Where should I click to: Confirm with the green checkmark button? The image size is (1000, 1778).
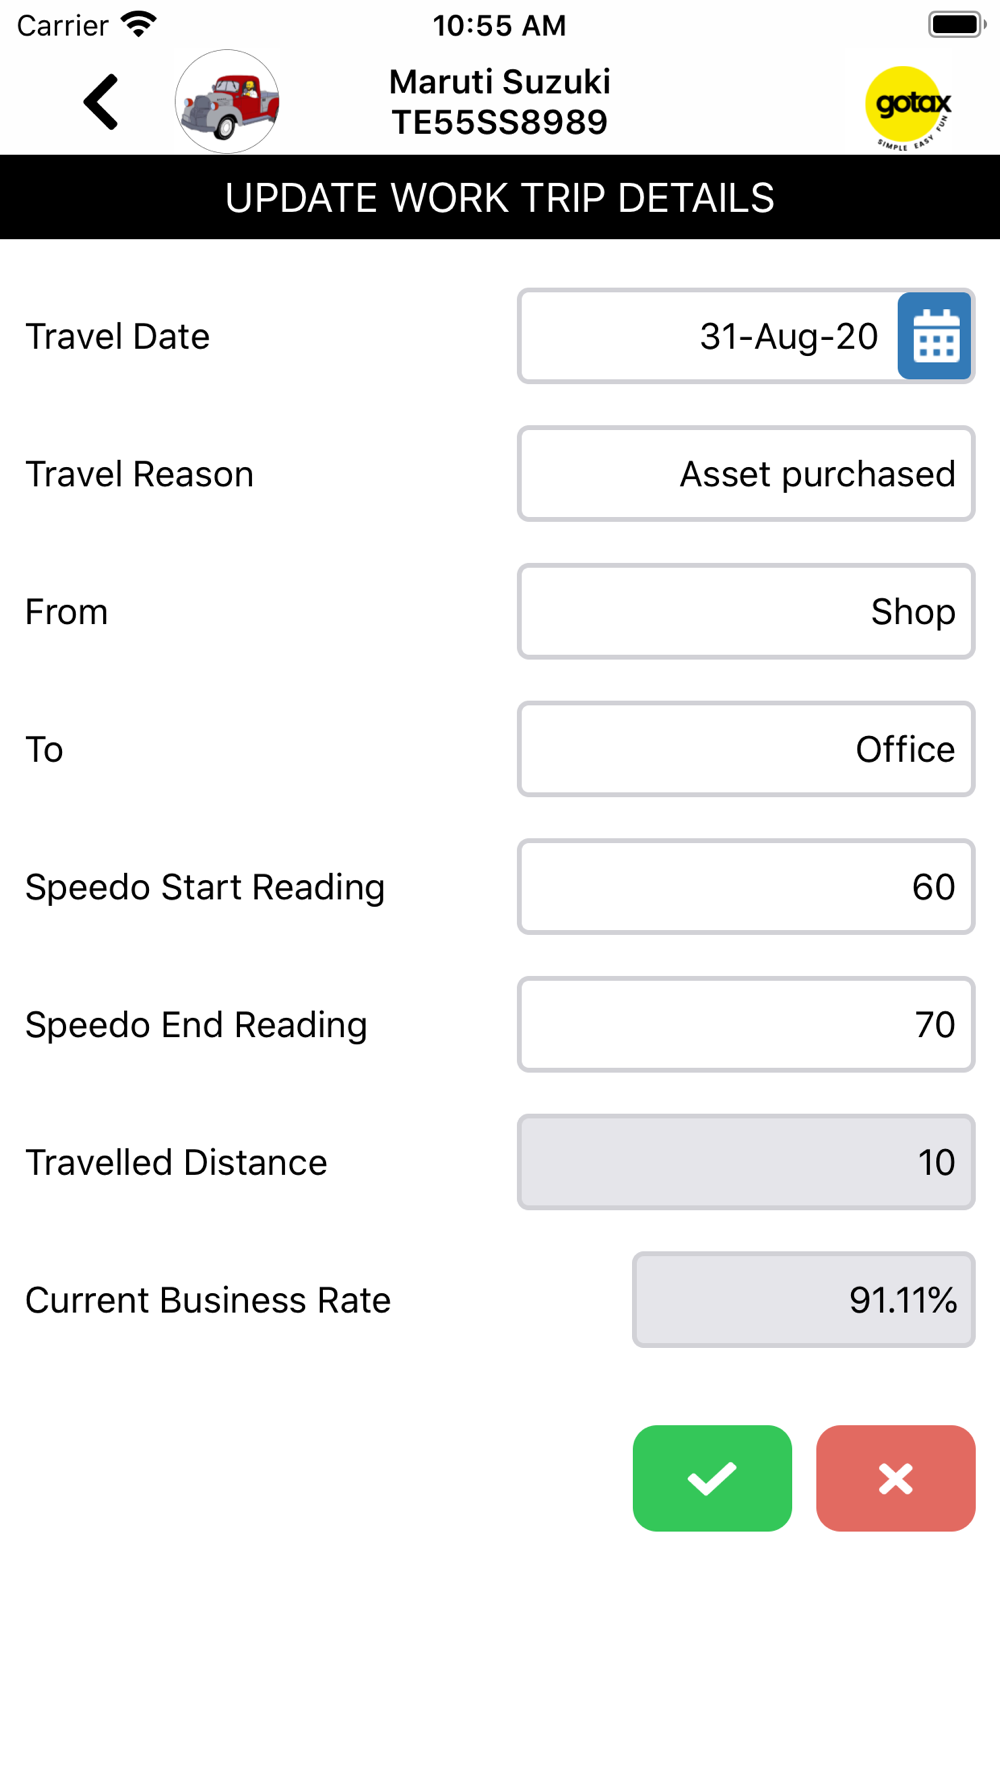coord(712,1478)
